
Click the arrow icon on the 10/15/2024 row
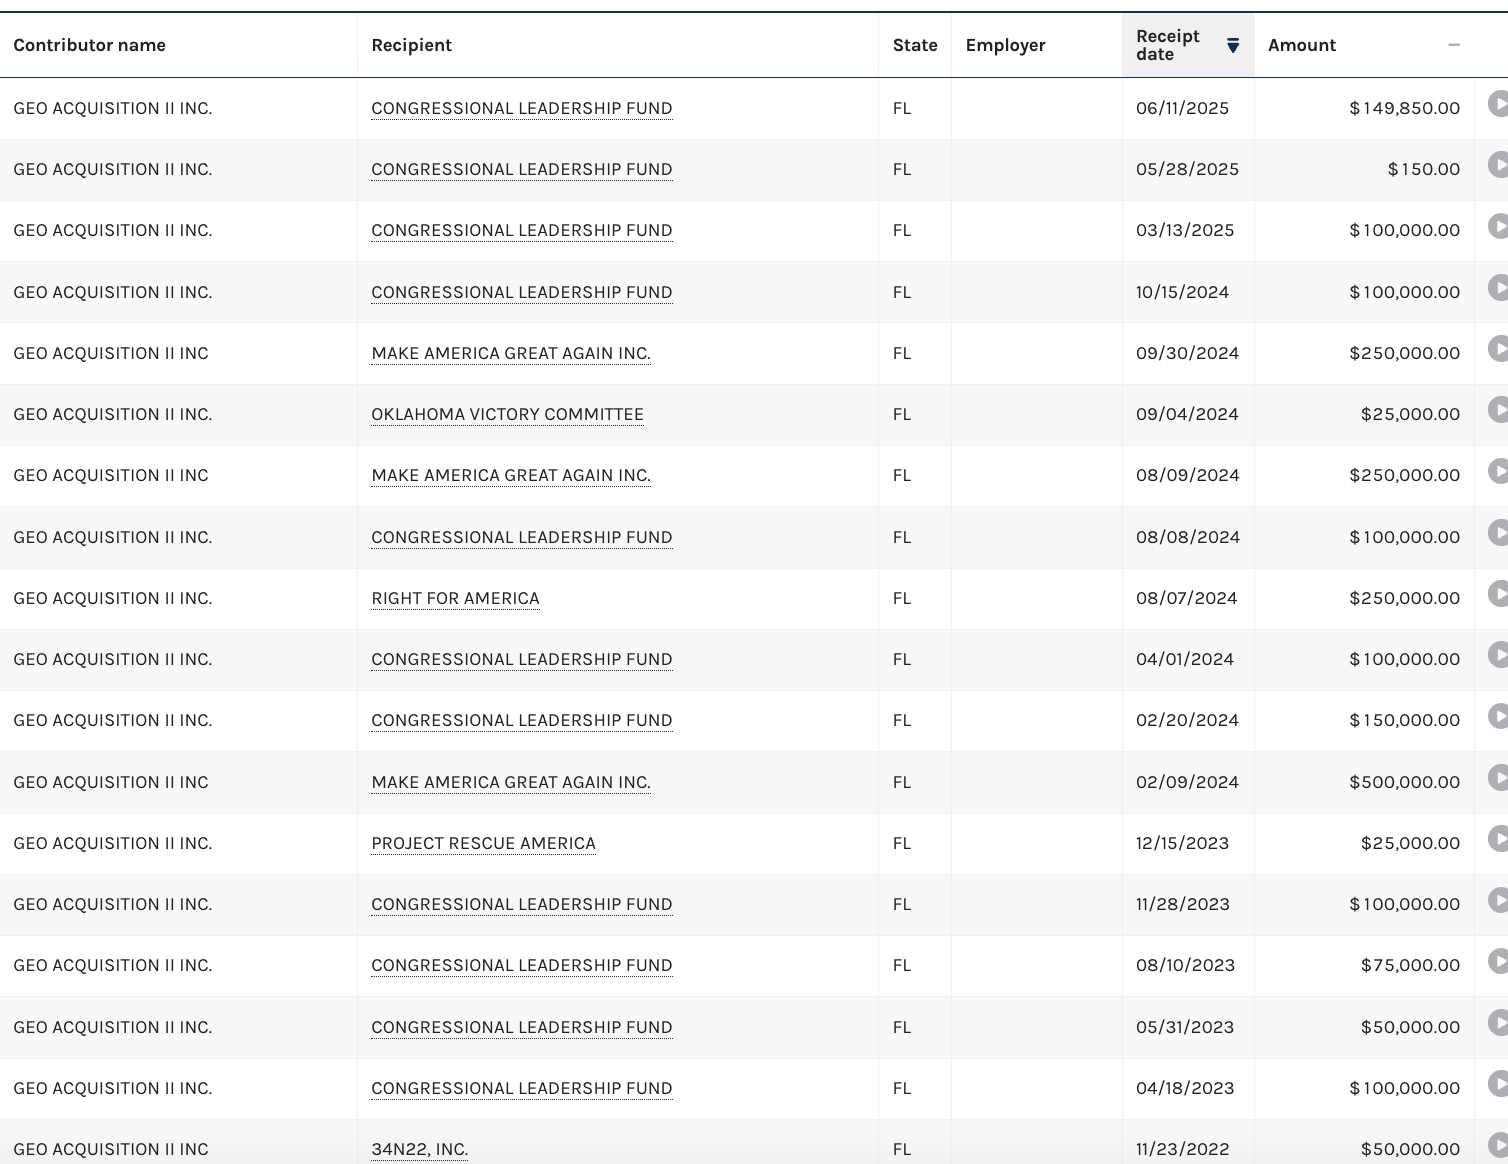click(1497, 288)
